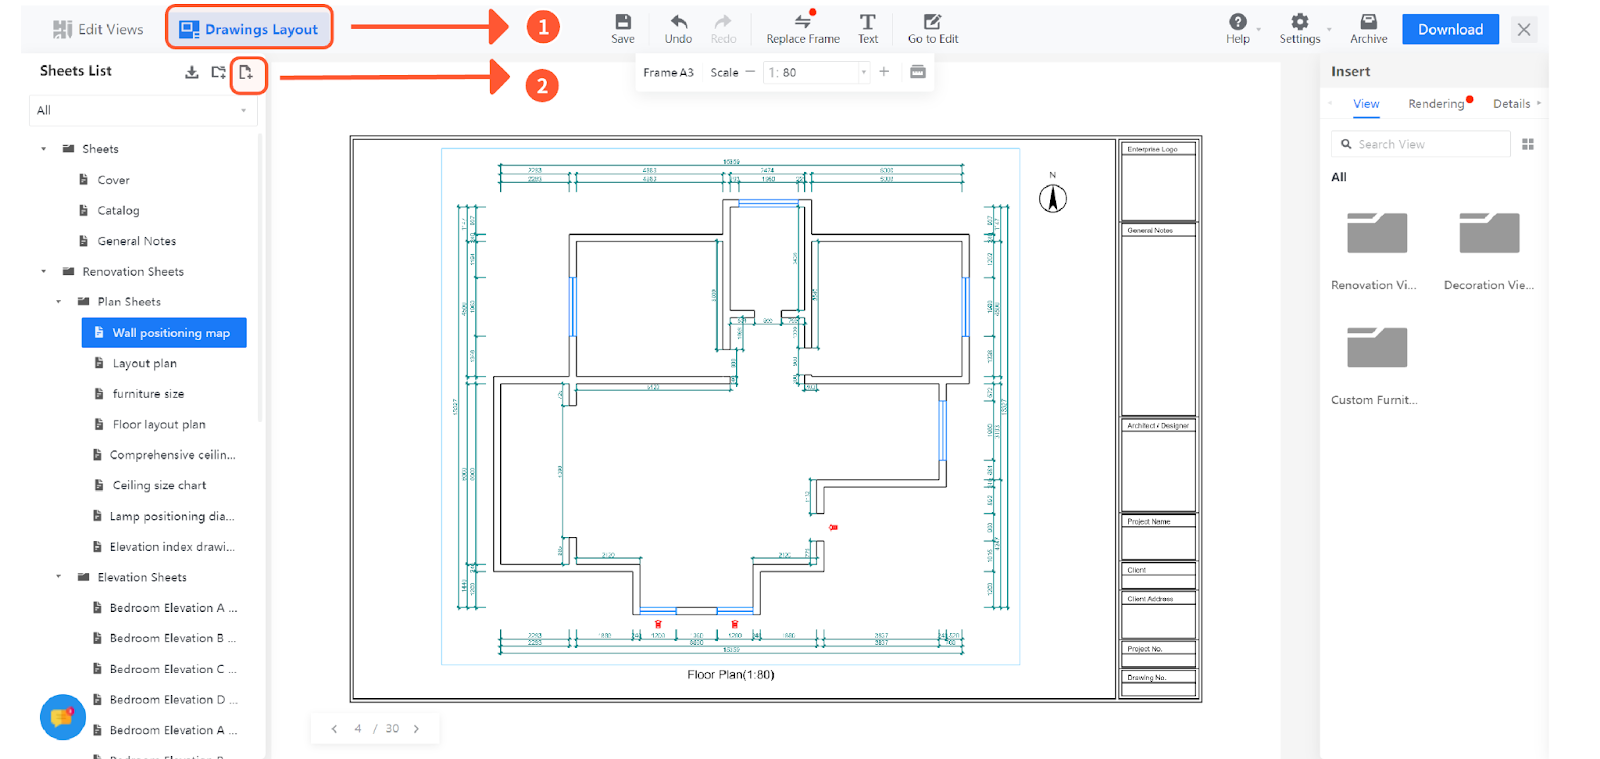This screenshot has width=1600, height=759.
Task: Increase scale with the plus button
Action: coord(884,72)
